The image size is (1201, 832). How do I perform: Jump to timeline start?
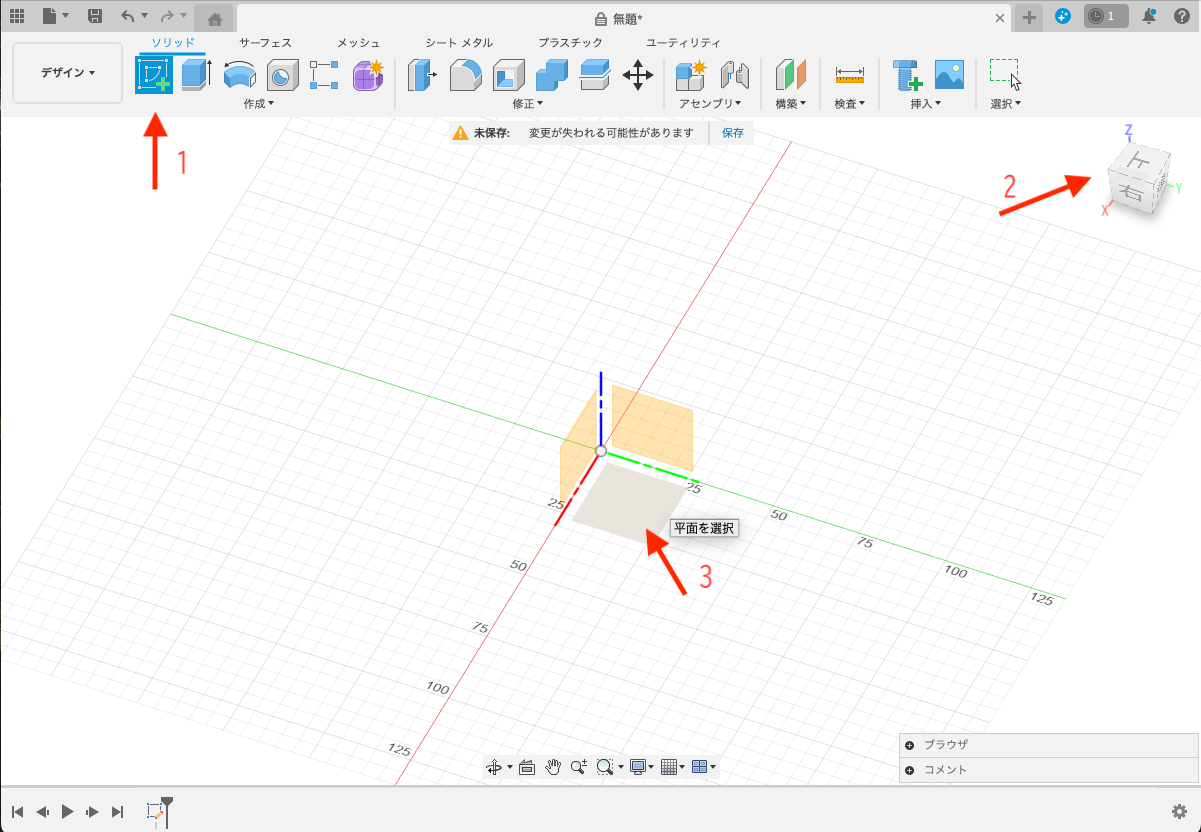17,811
